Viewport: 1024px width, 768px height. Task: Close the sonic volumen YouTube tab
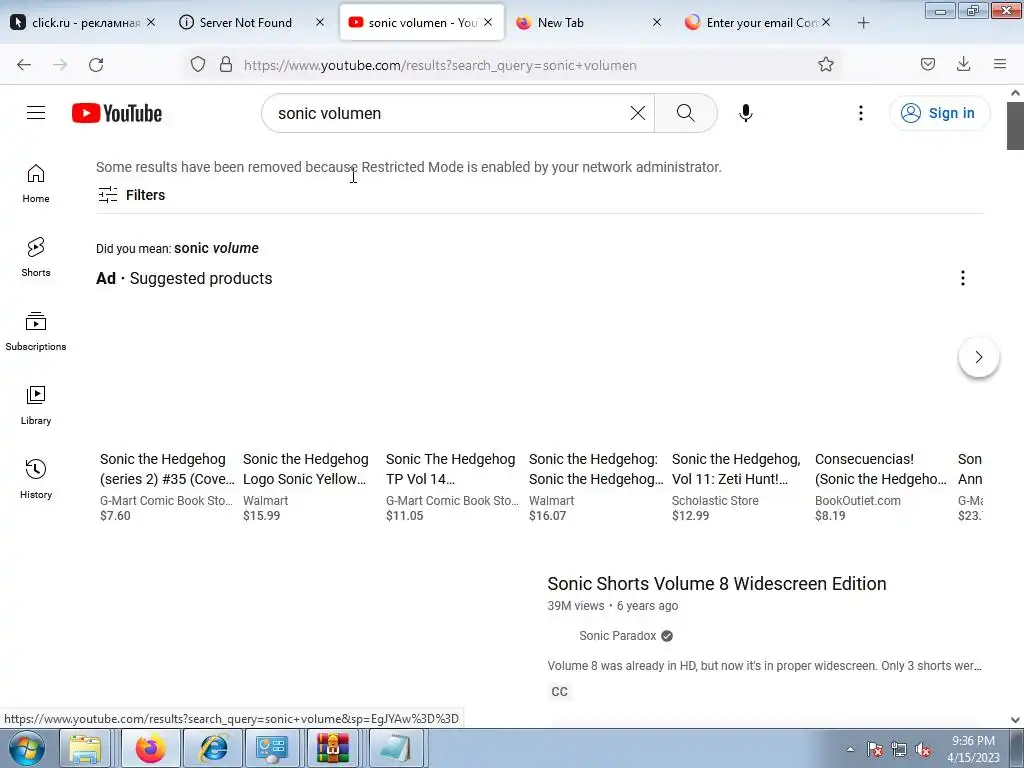pos(488,22)
